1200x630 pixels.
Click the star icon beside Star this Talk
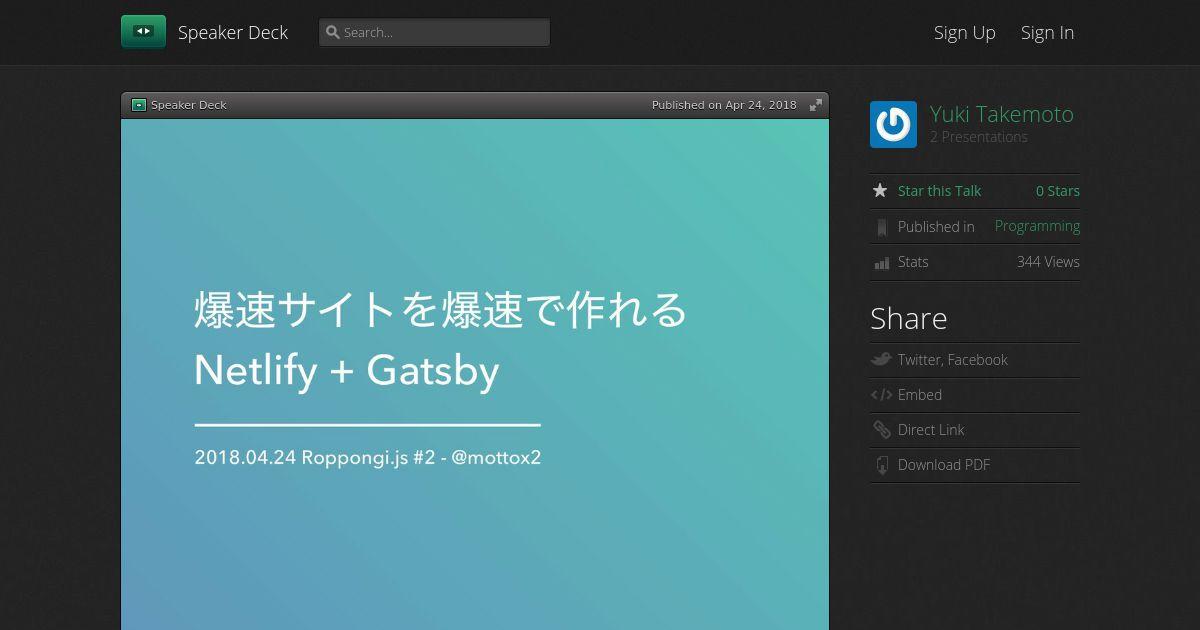(880, 190)
